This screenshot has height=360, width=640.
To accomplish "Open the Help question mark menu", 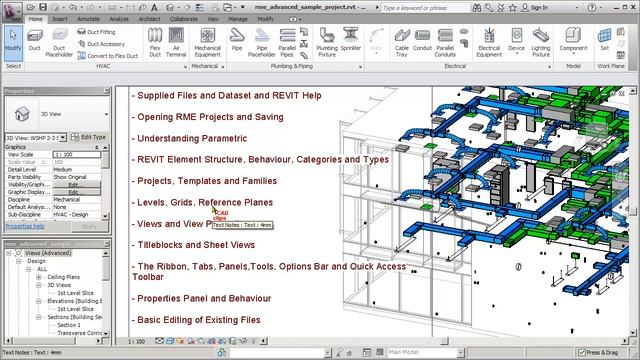I will (x=591, y=7).
